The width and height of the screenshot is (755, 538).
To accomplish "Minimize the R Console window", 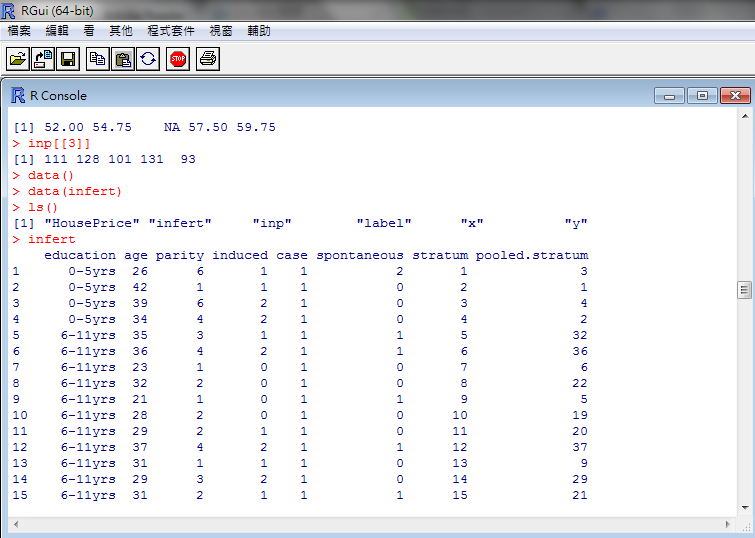I will (x=669, y=96).
